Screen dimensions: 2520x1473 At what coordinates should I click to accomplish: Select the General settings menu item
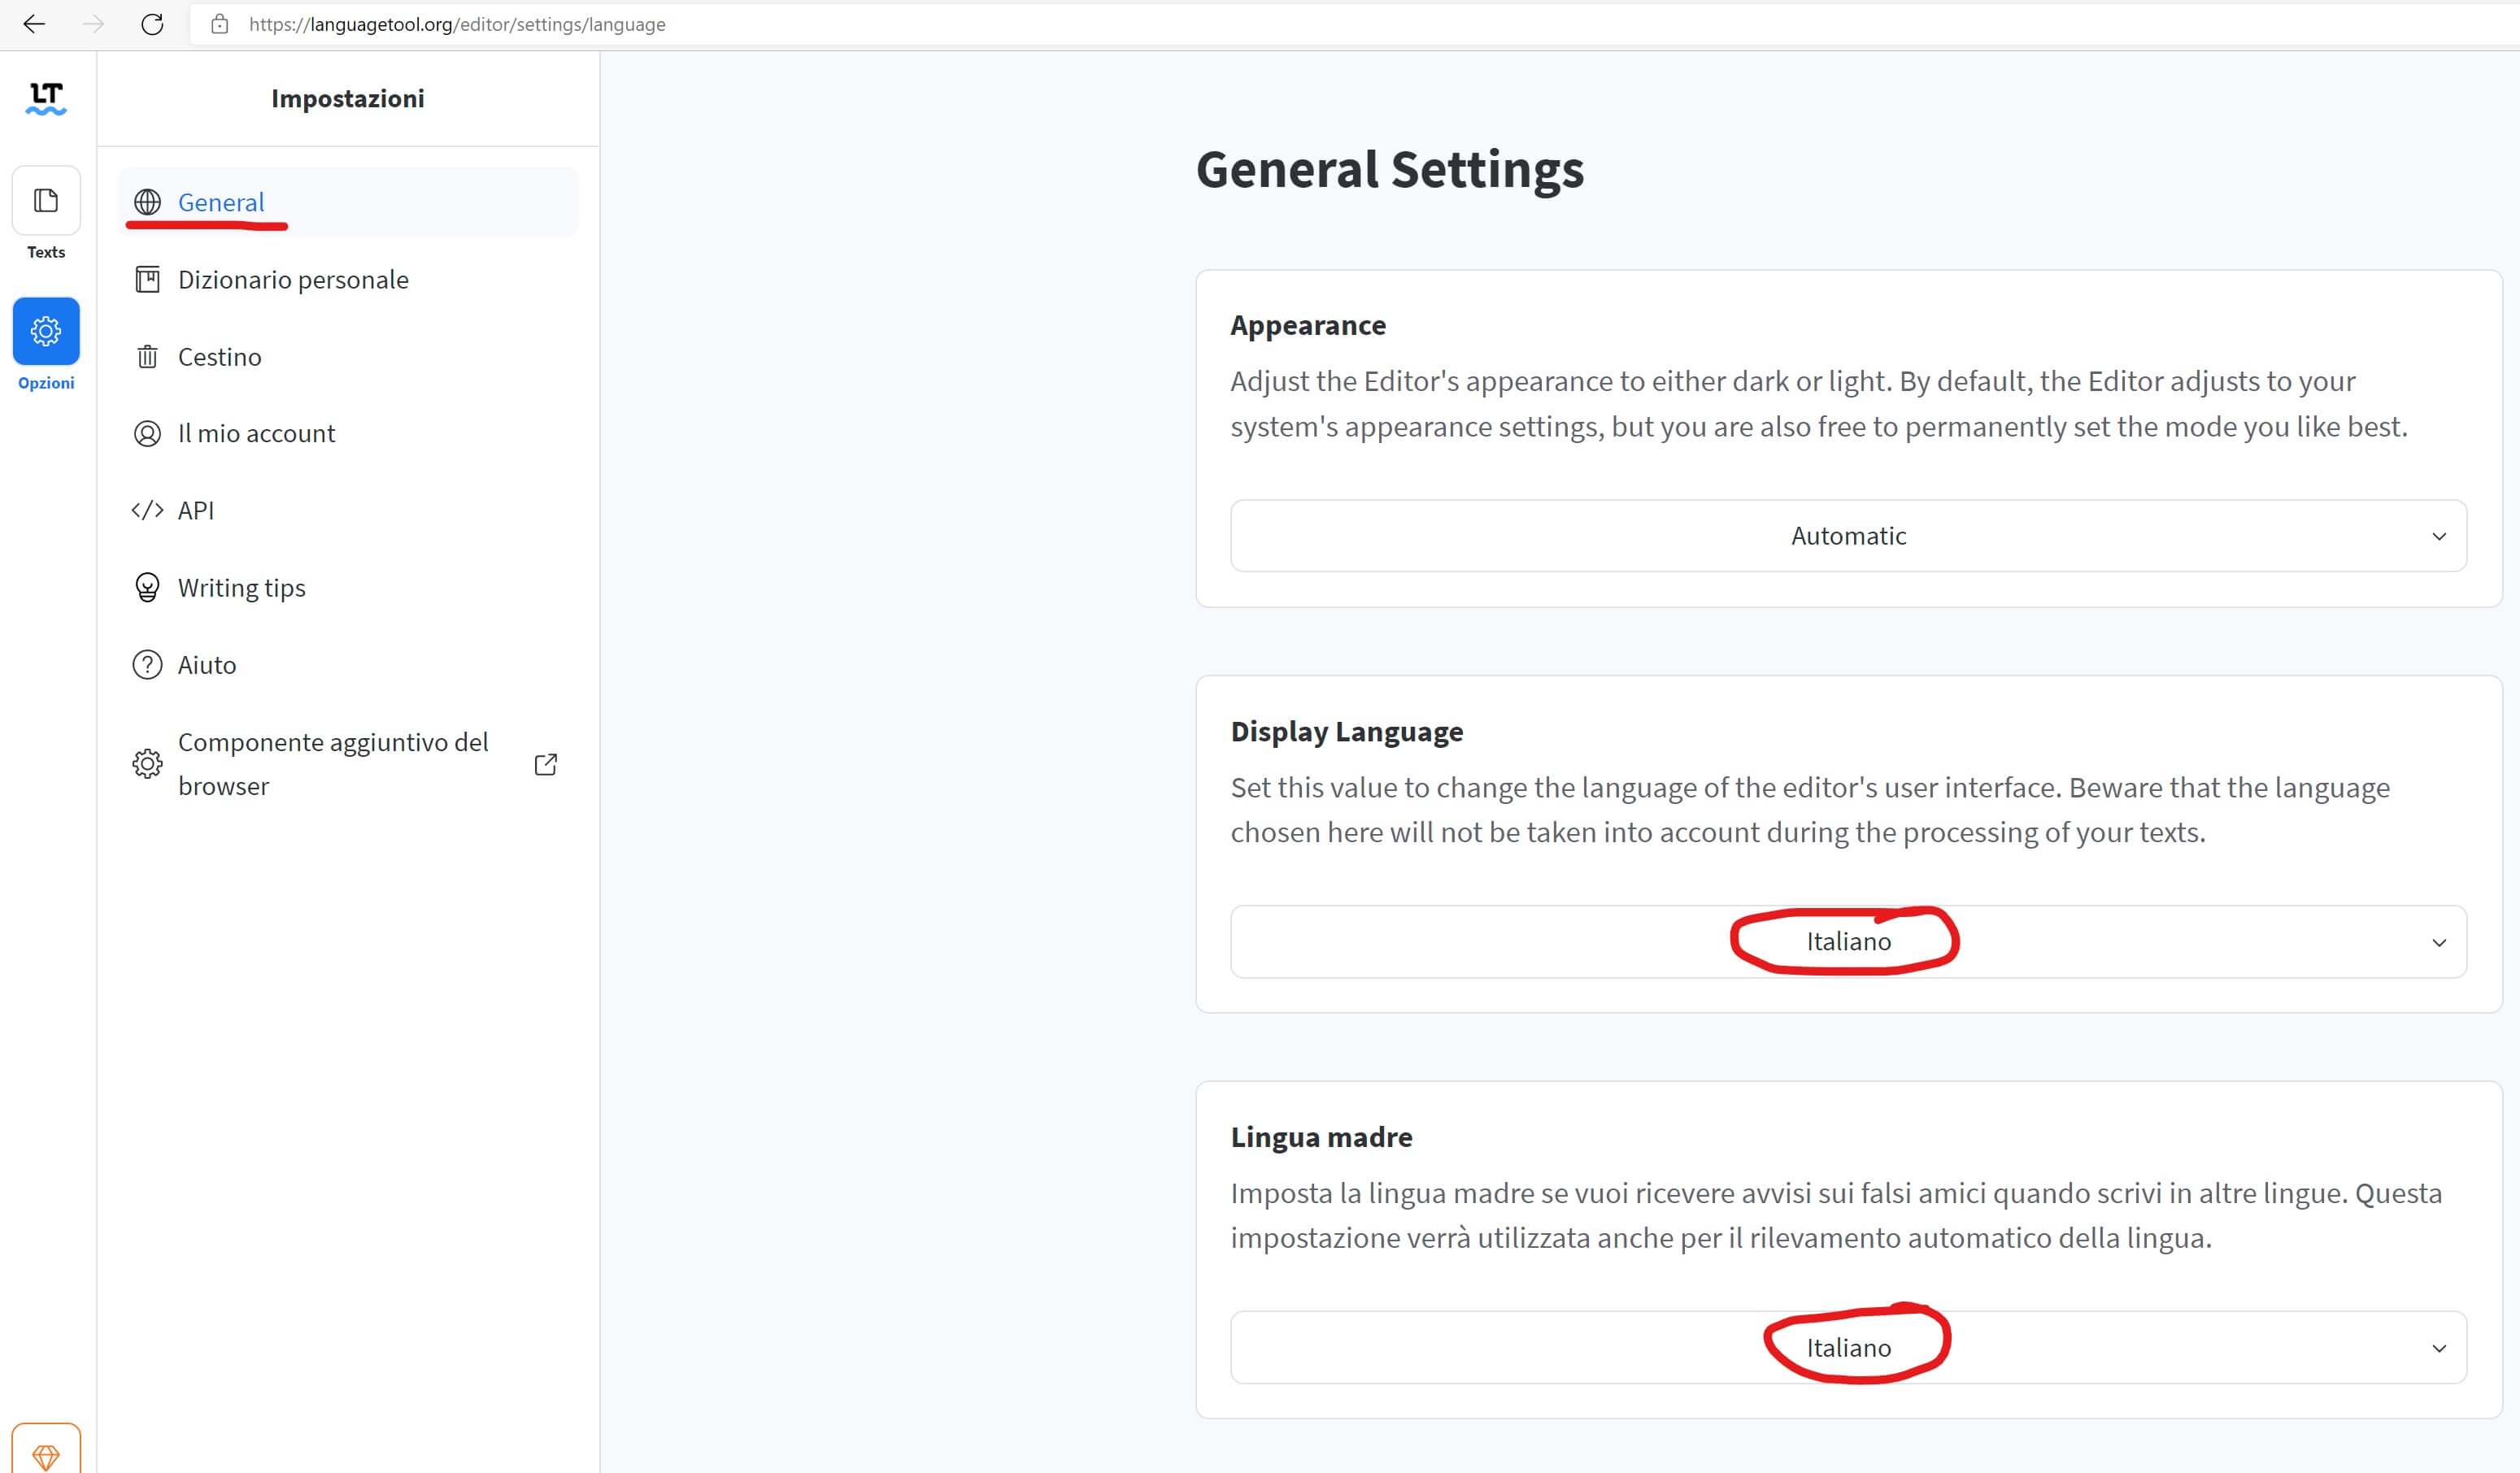pyautogui.click(x=221, y=202)
